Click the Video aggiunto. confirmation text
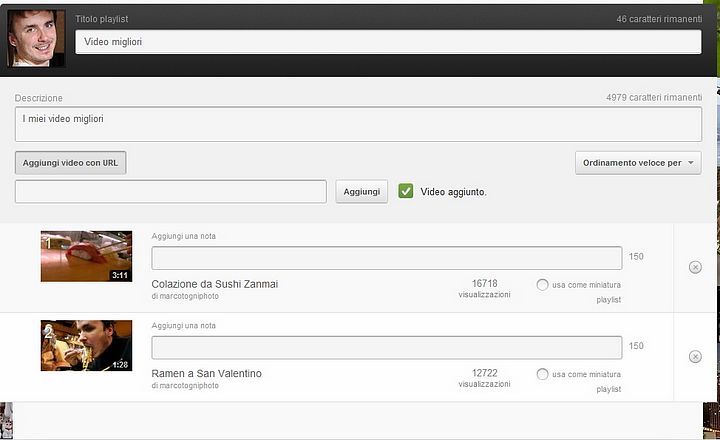The width and height of the screenshot is (720, 440). (453, 192)
